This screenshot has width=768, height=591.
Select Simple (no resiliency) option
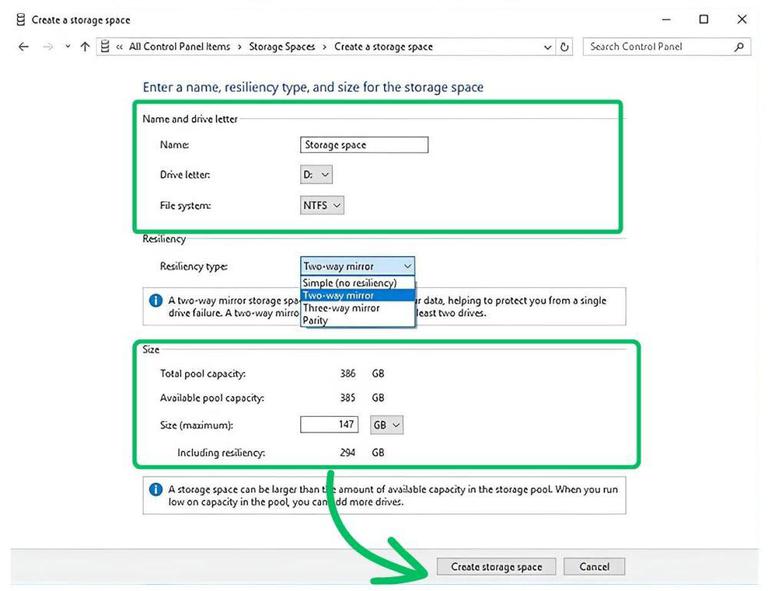click(357, 283)
